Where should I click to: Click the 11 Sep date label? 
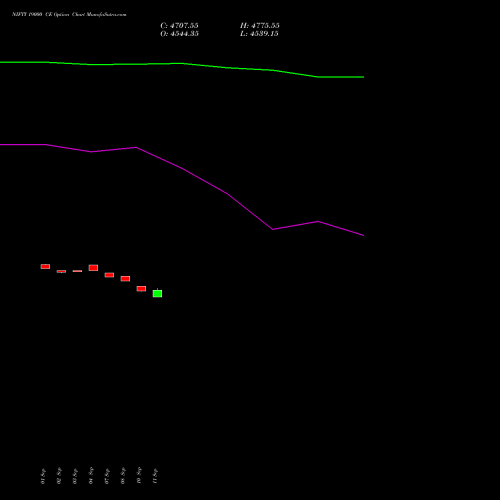(x=155, y=476)
